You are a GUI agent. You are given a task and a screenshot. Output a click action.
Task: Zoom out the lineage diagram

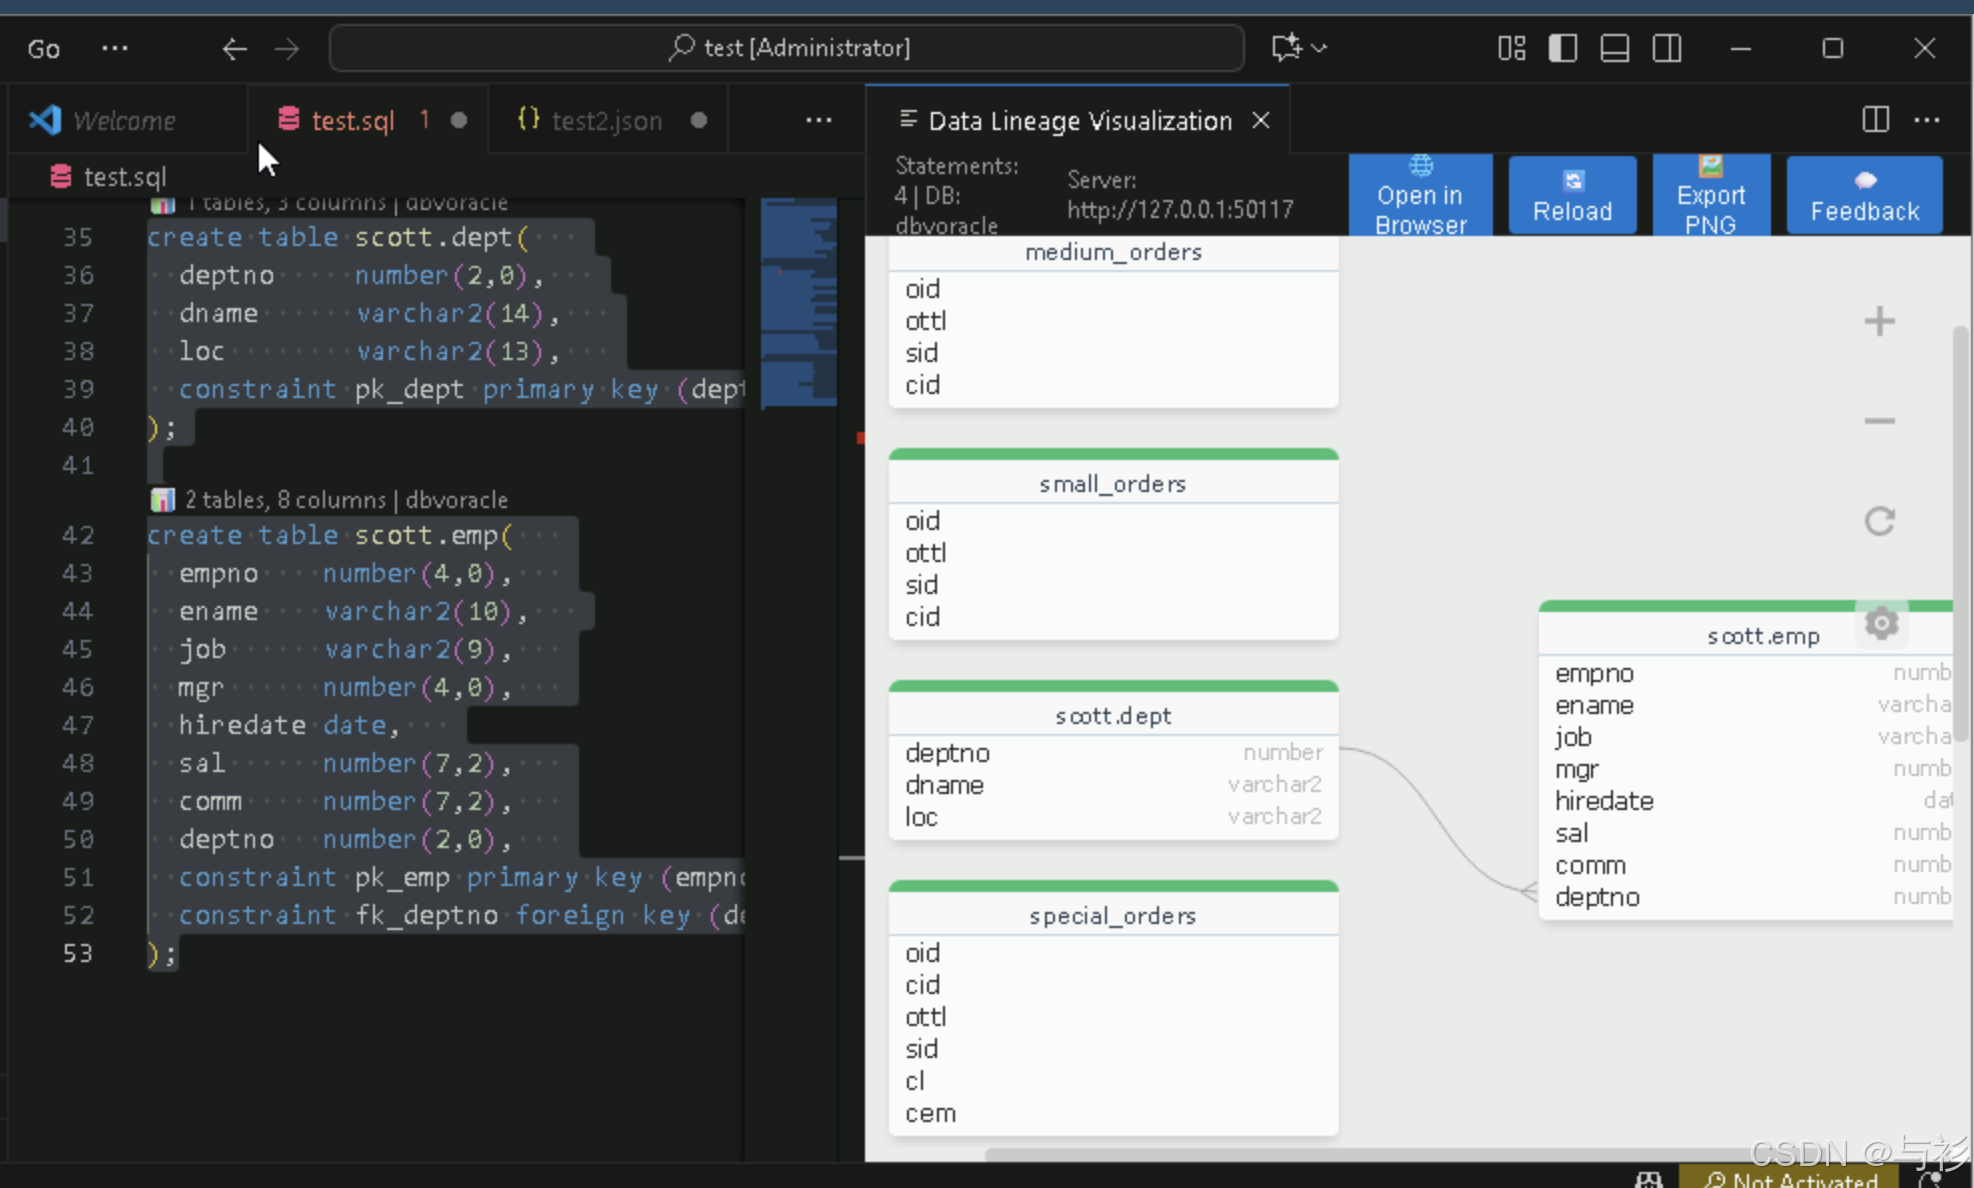[1879, 421]
